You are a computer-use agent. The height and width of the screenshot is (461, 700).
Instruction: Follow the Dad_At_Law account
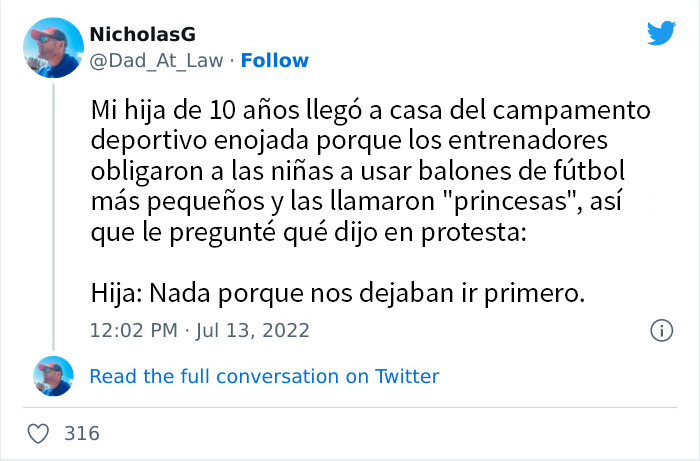coord(275,60)
